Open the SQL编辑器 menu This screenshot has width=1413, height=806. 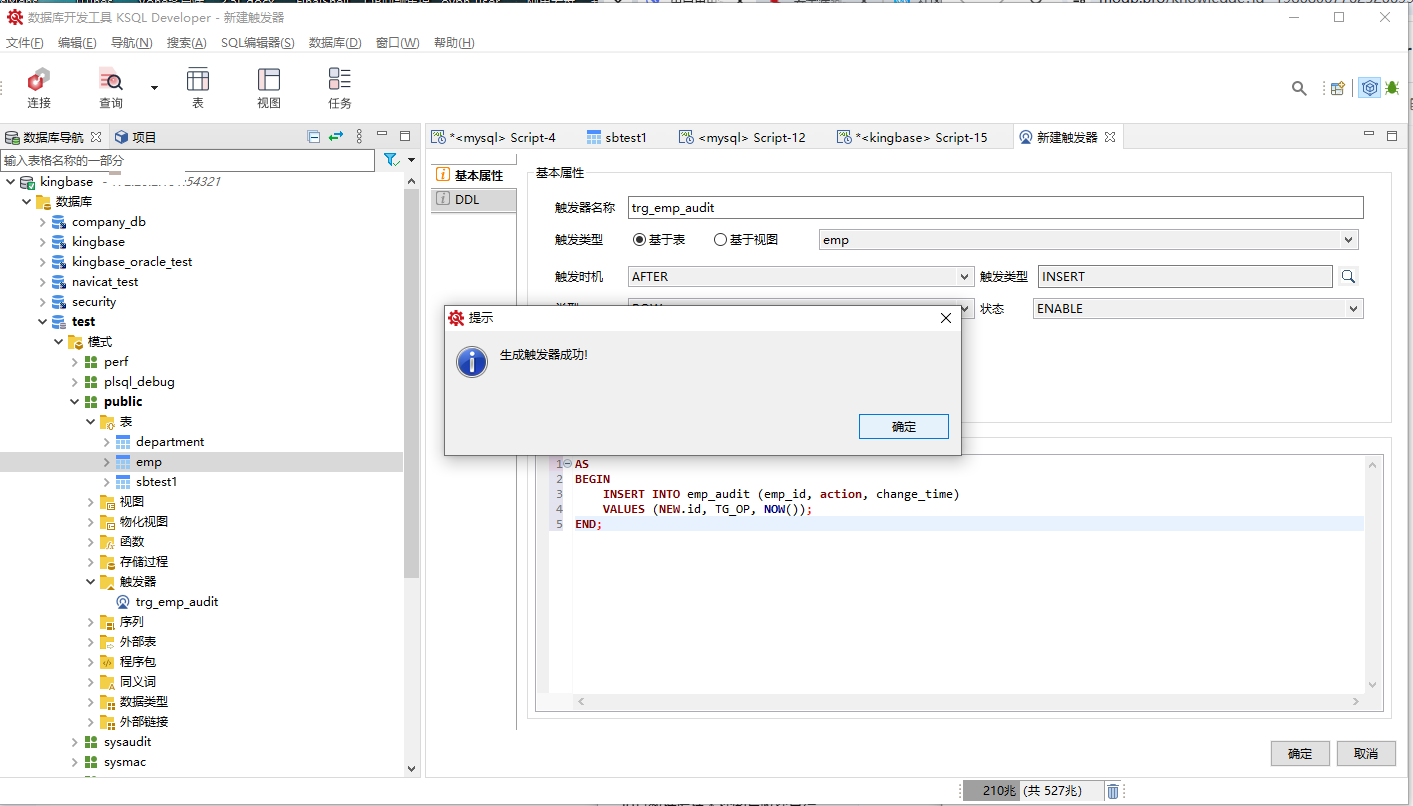[257, 43]
